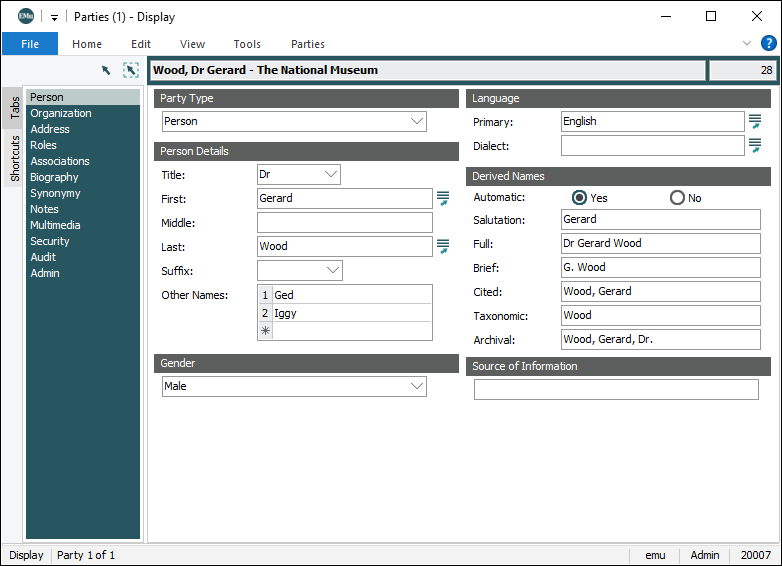Open the File menu
Viewport: 782px width, 566px height.
tap(30, 44)
